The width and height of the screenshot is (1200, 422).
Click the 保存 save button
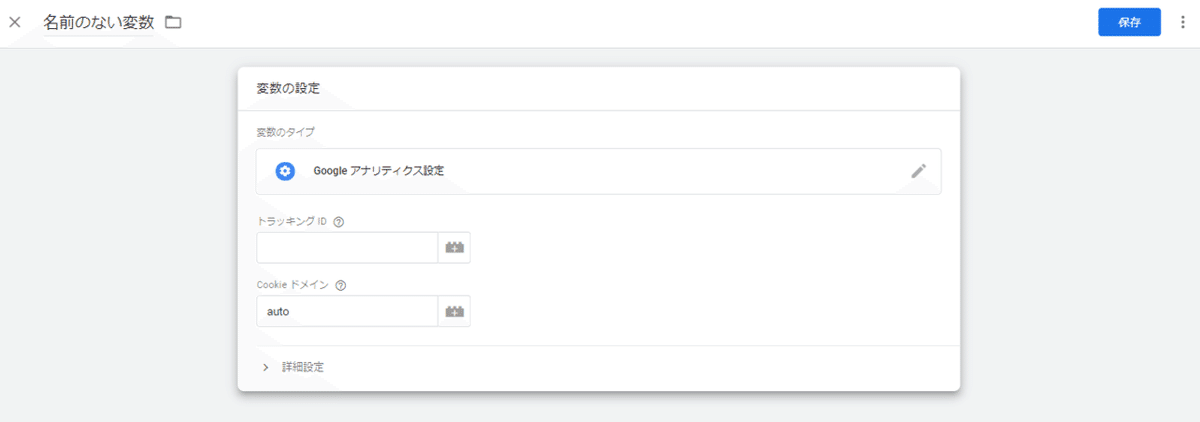click(1129, 22)
